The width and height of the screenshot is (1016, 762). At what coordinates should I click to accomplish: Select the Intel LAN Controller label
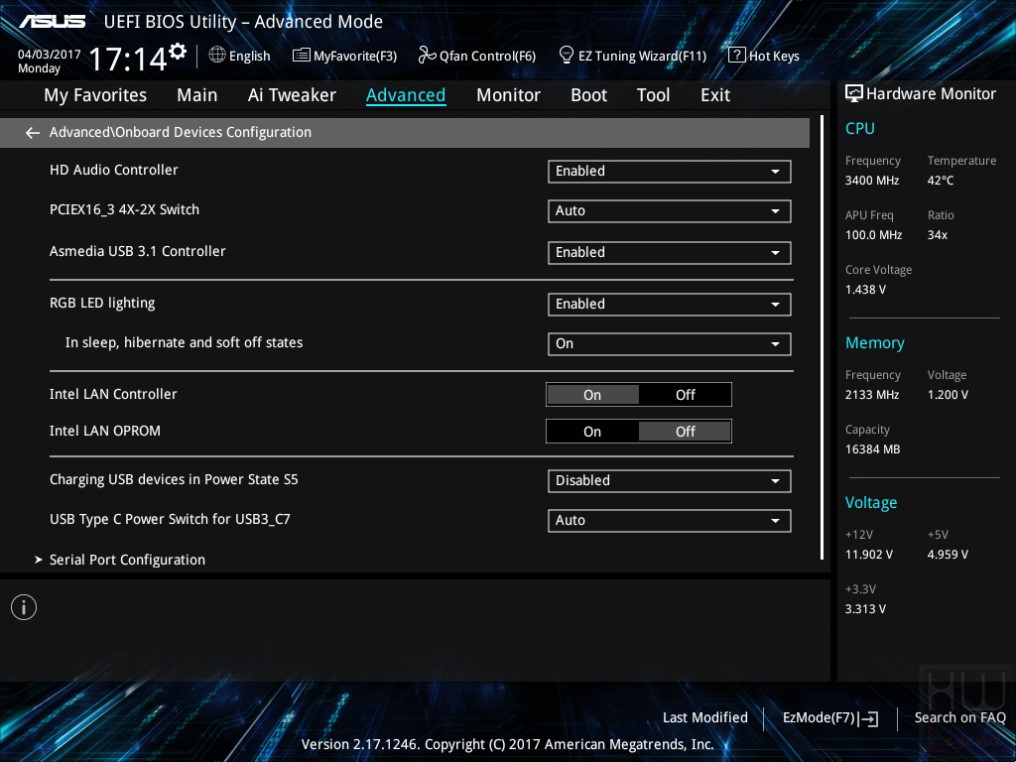pos(113,394)
